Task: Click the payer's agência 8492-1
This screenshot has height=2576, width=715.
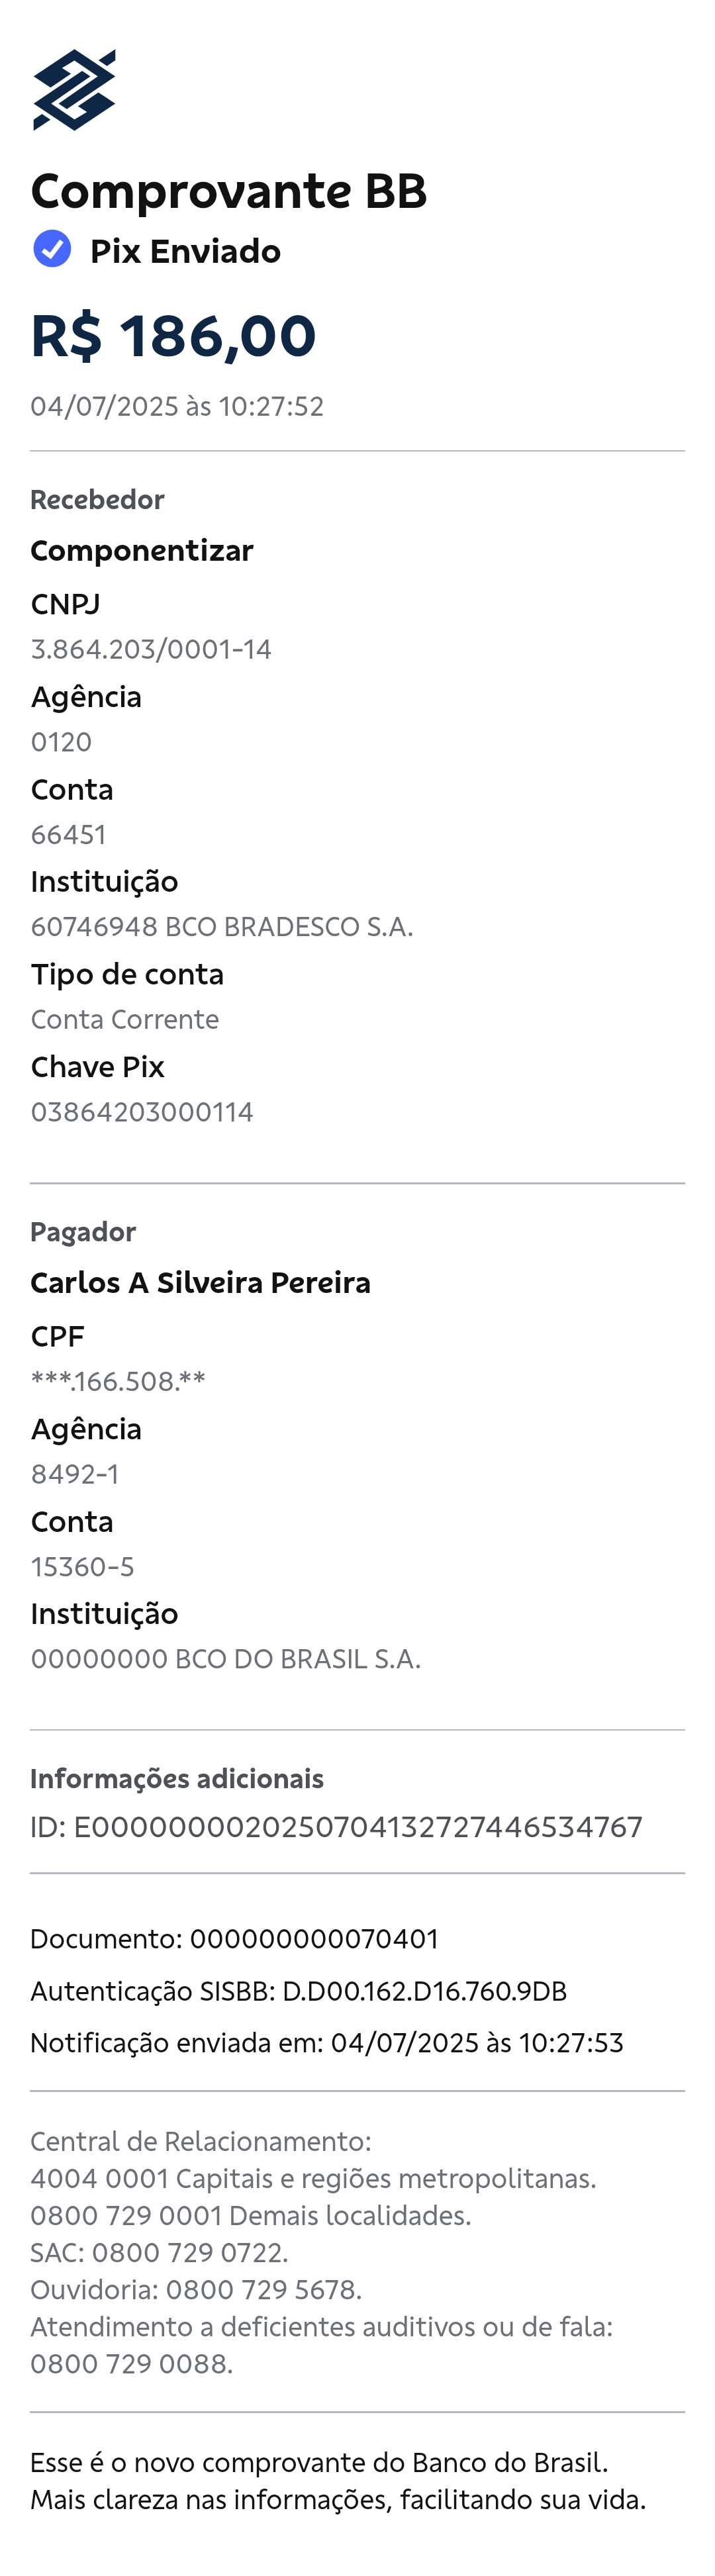Action: pos(75,1474)
